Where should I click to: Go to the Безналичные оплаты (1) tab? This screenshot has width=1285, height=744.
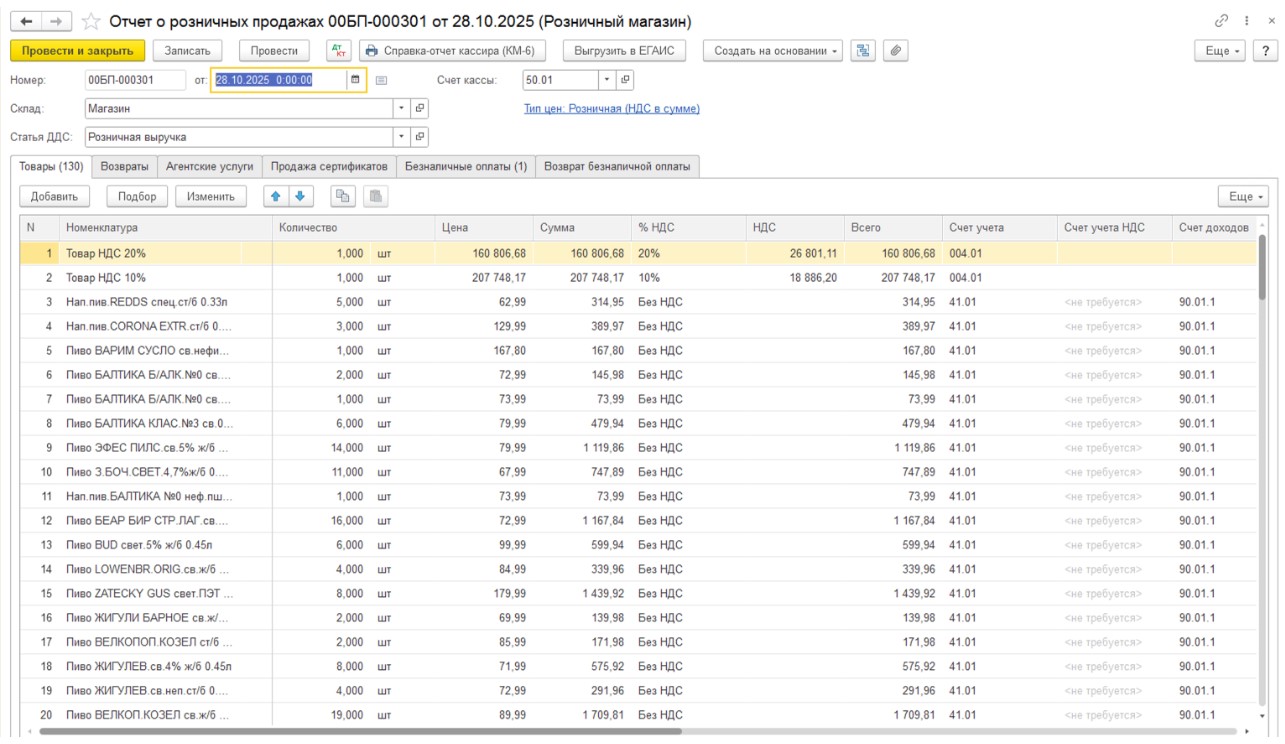466,167
